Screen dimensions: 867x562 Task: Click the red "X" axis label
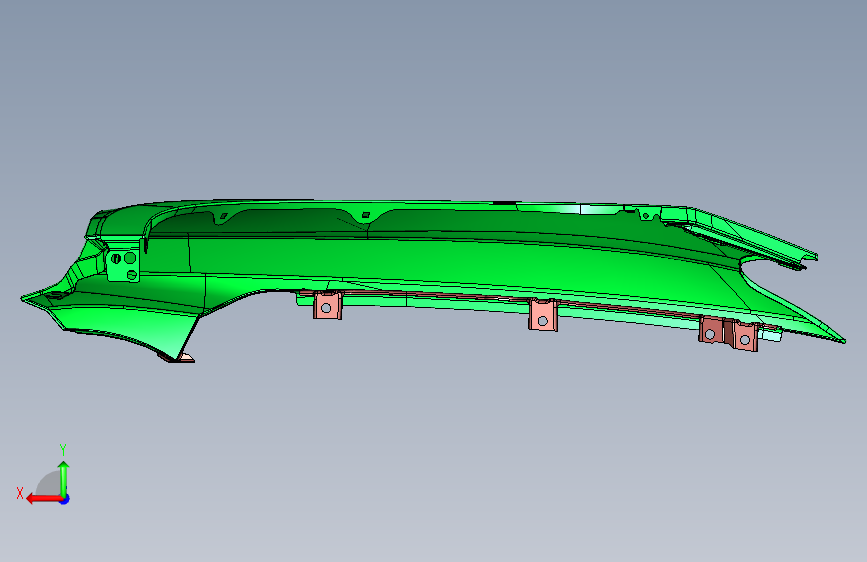20,493
